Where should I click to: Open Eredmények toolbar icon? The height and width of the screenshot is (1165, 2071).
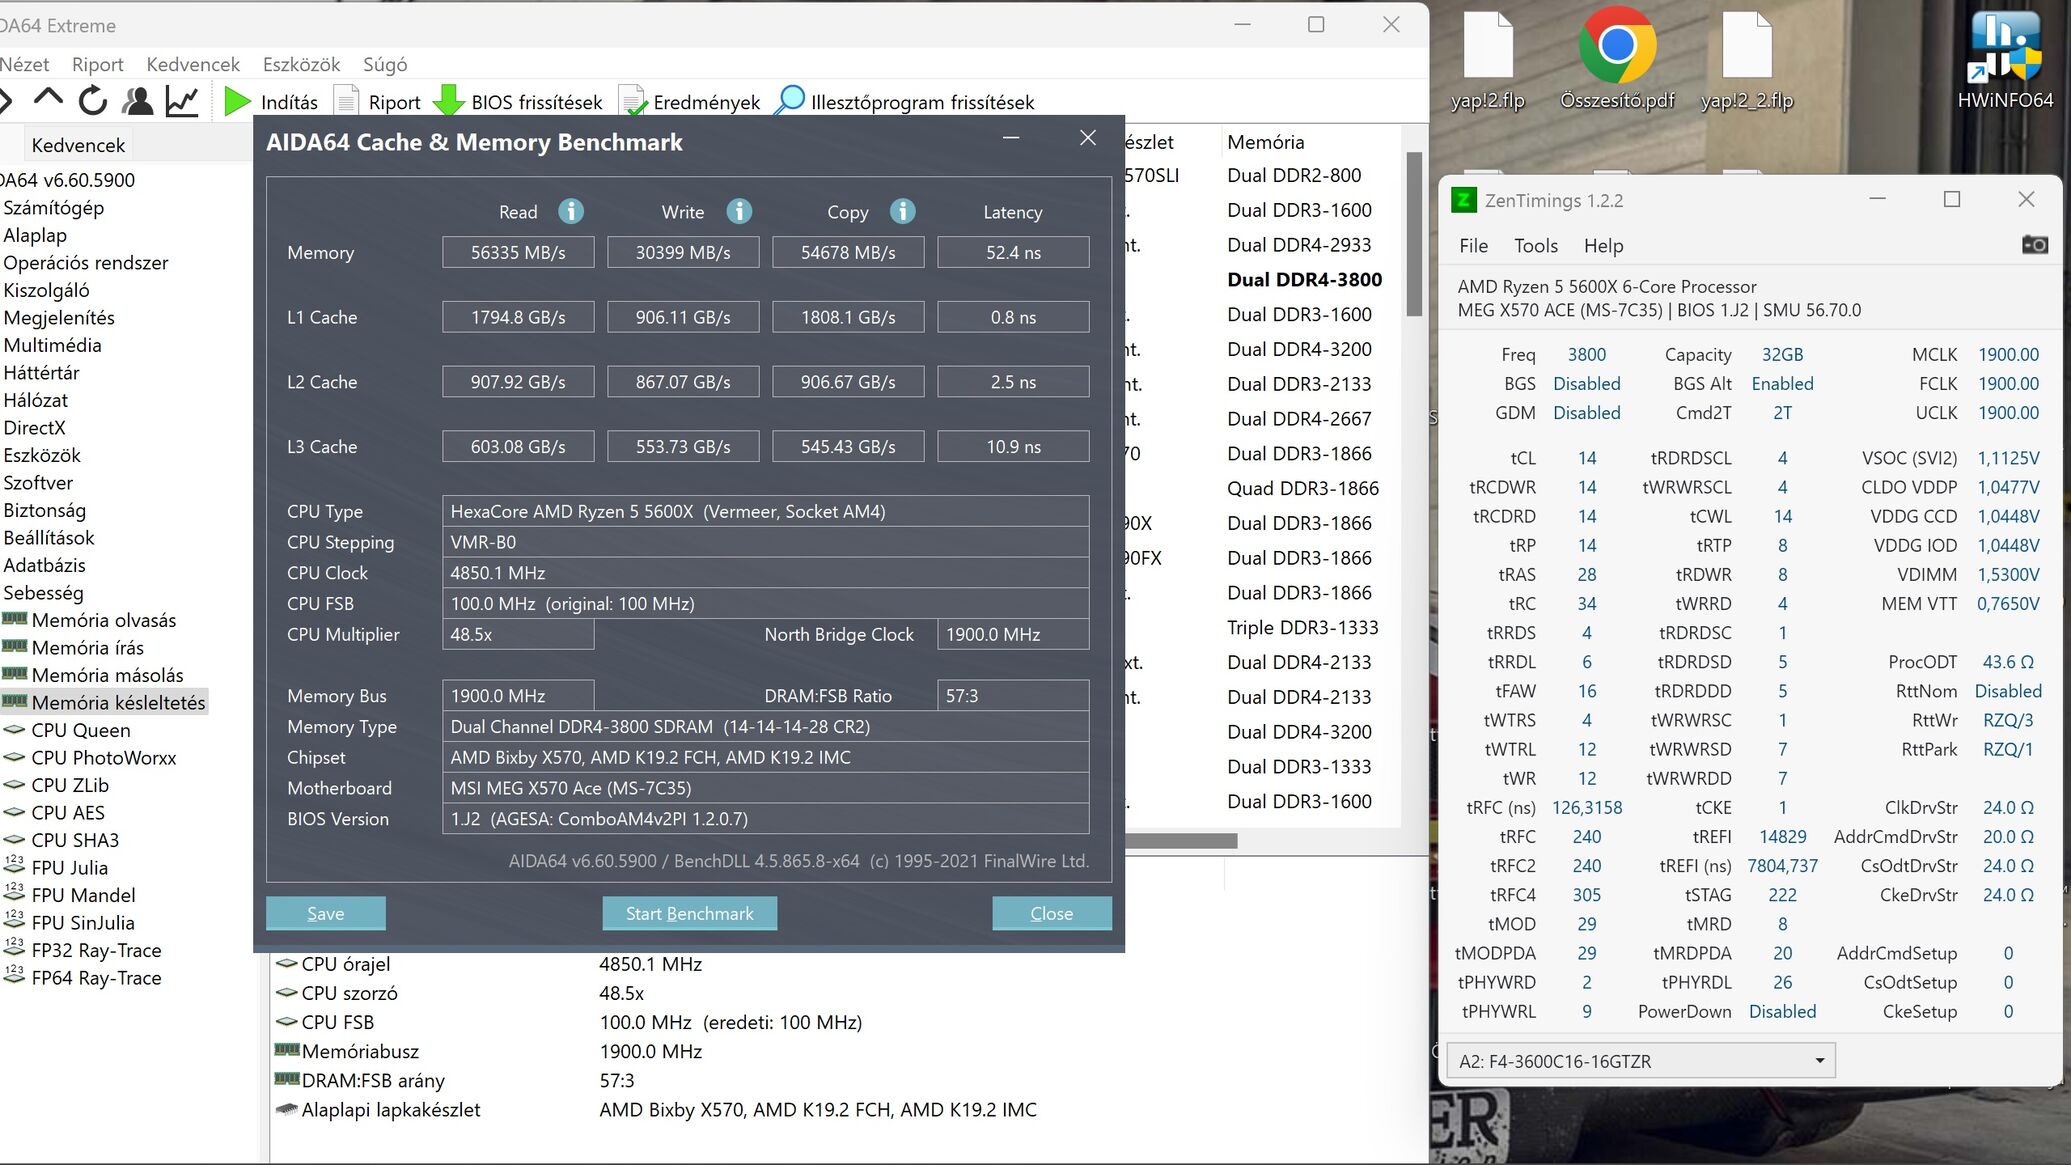(633, 101)
